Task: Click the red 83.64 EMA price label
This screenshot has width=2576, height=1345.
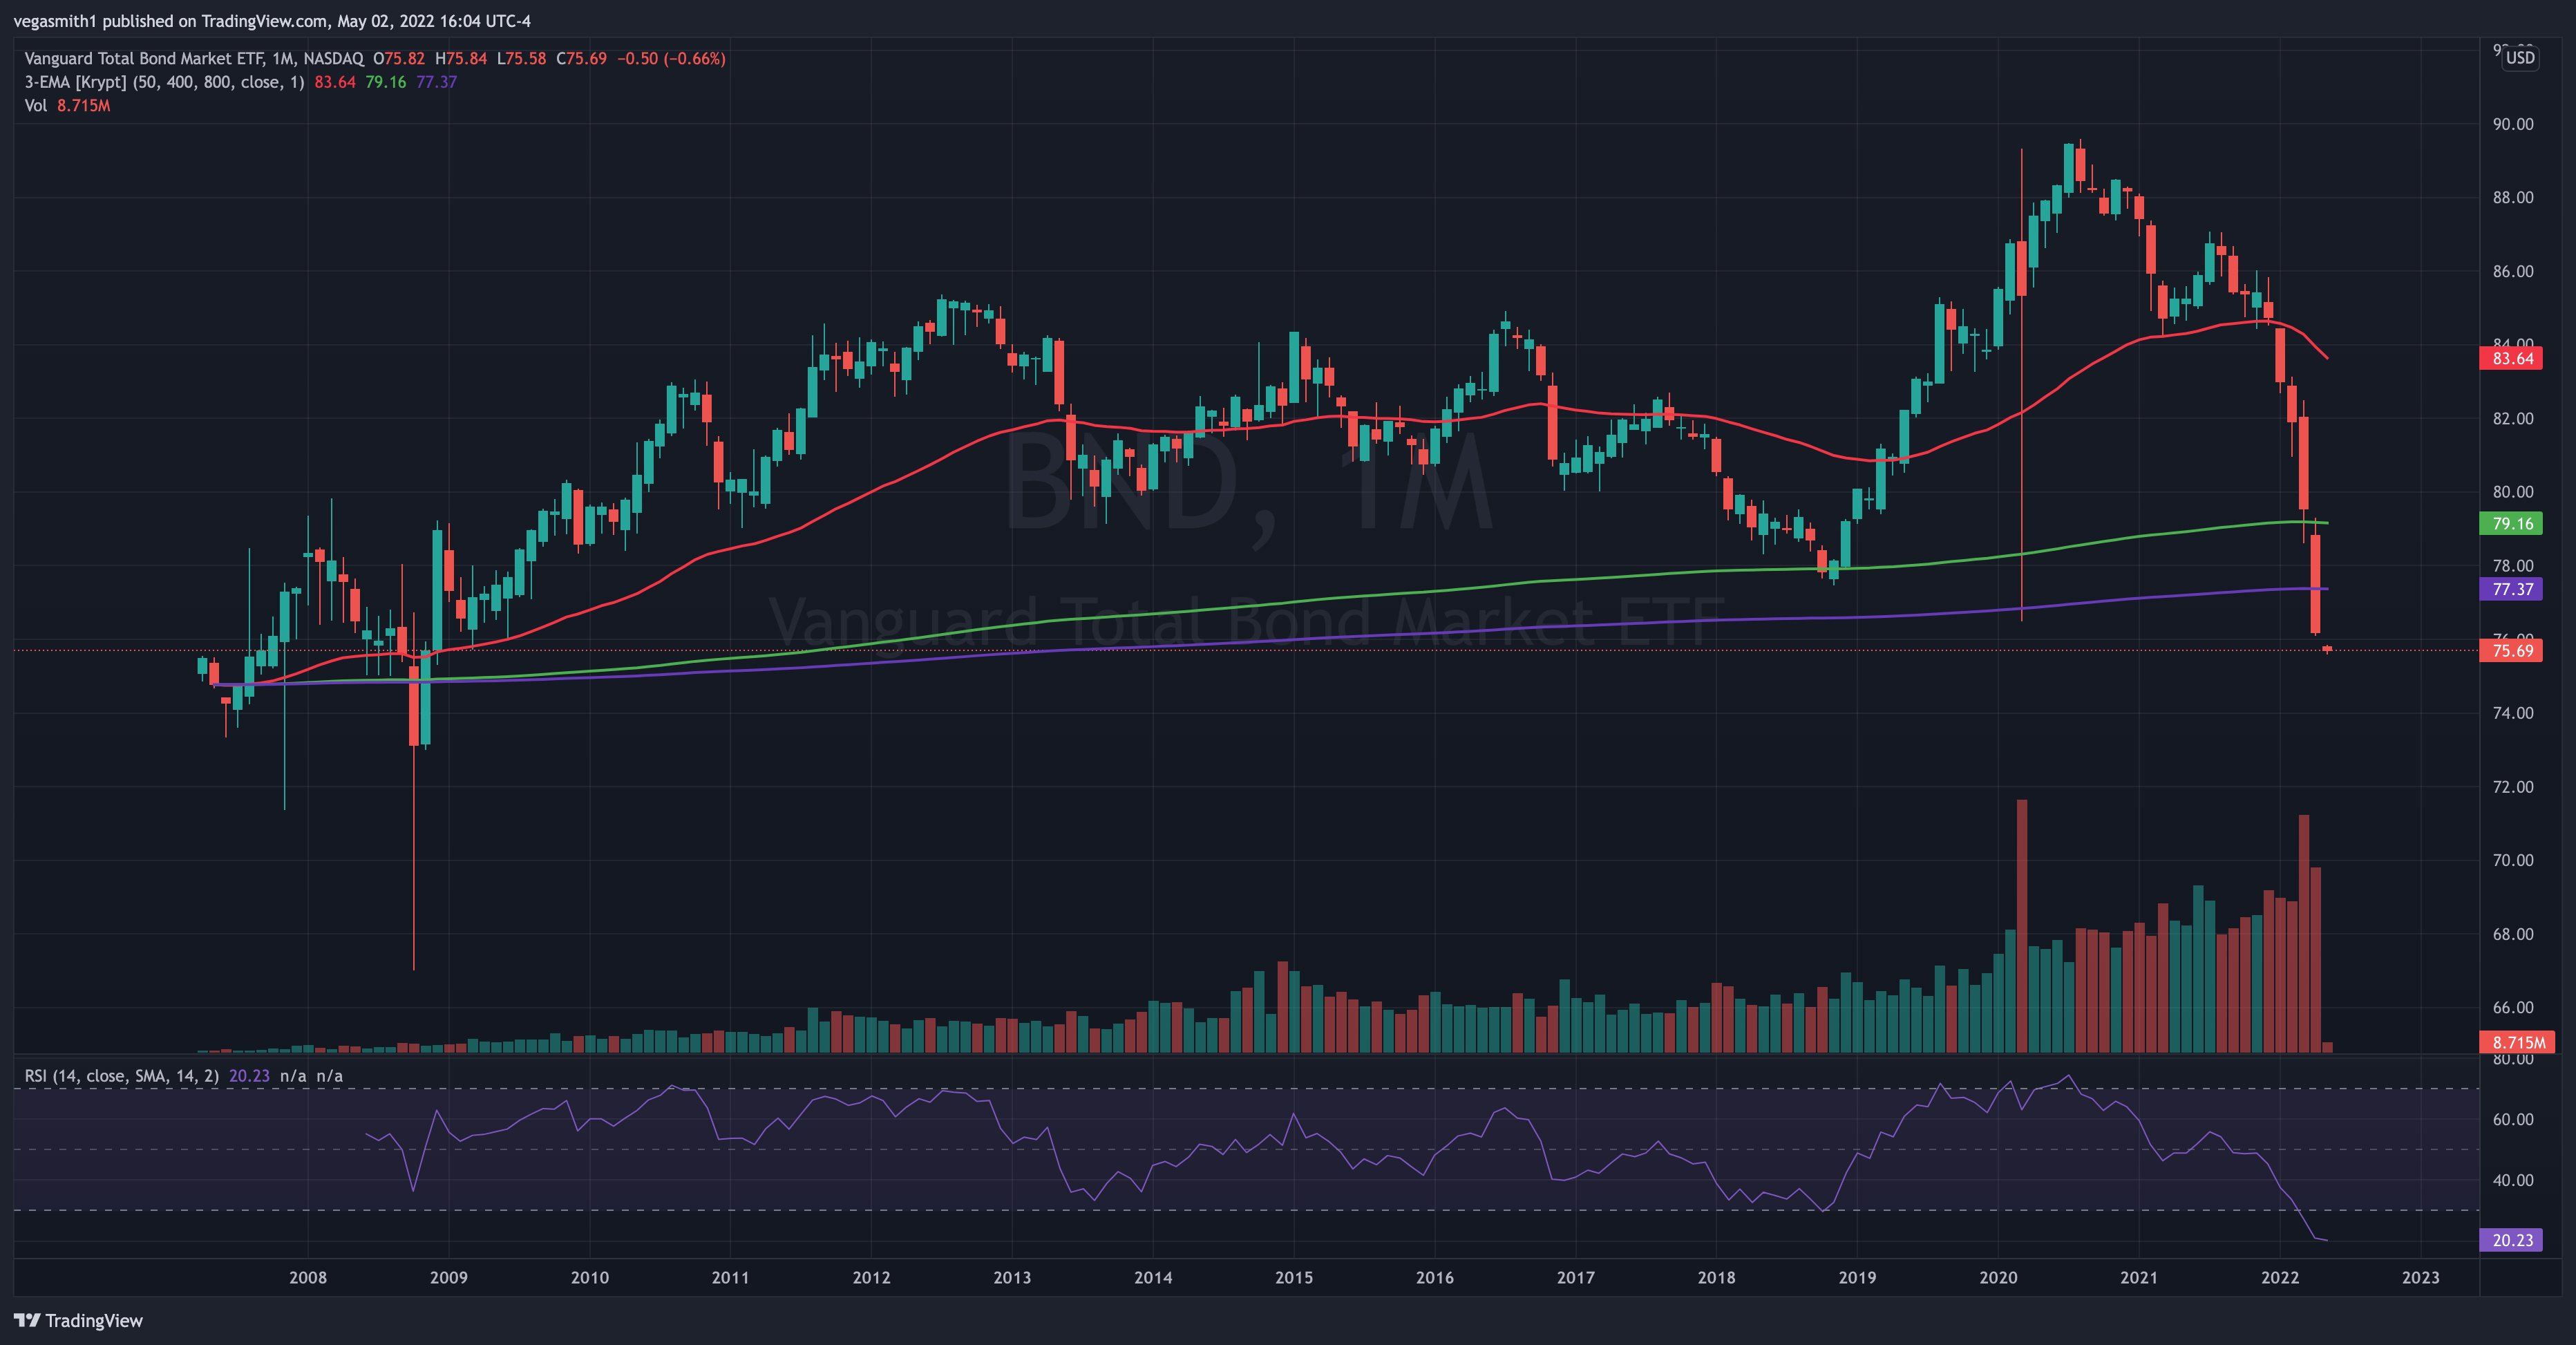Action: pyautogui.click(x=2512, y=358)
